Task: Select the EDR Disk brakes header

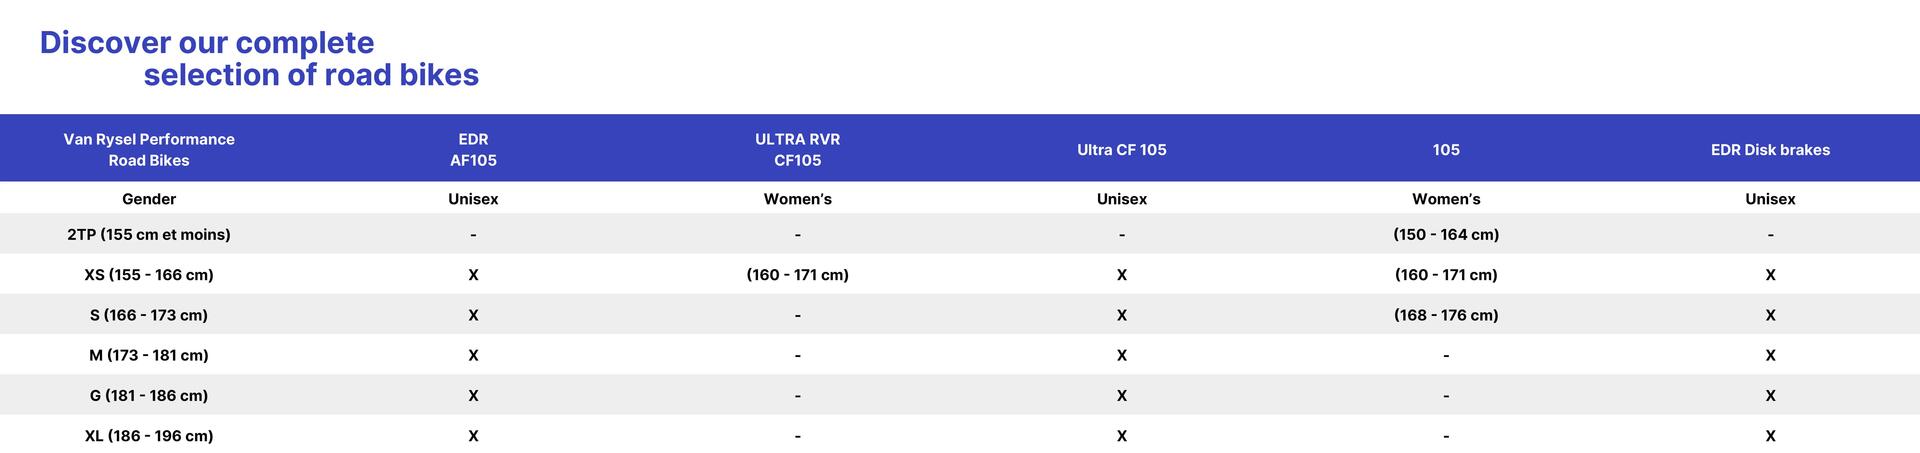Action: point(1770,150)
